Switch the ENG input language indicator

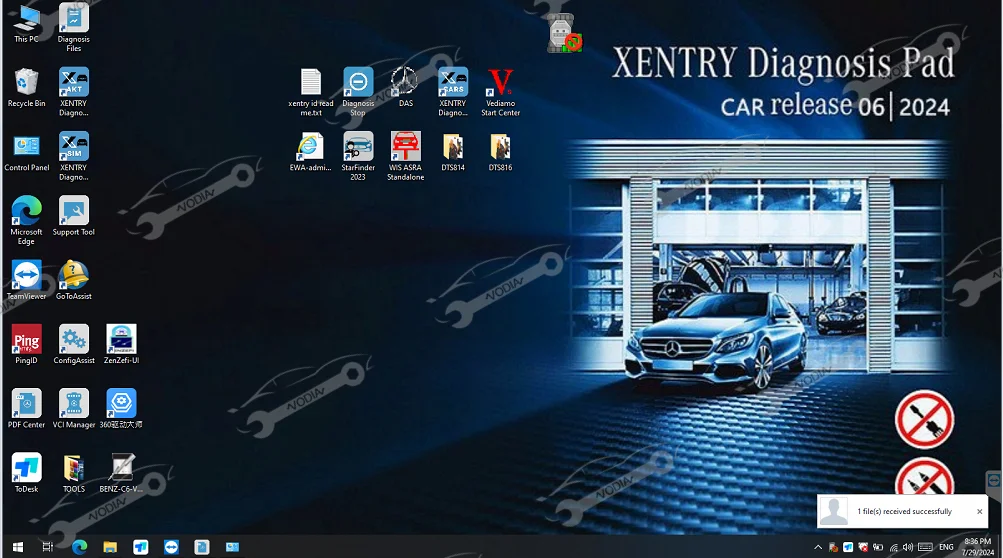[x=947, y=547]
